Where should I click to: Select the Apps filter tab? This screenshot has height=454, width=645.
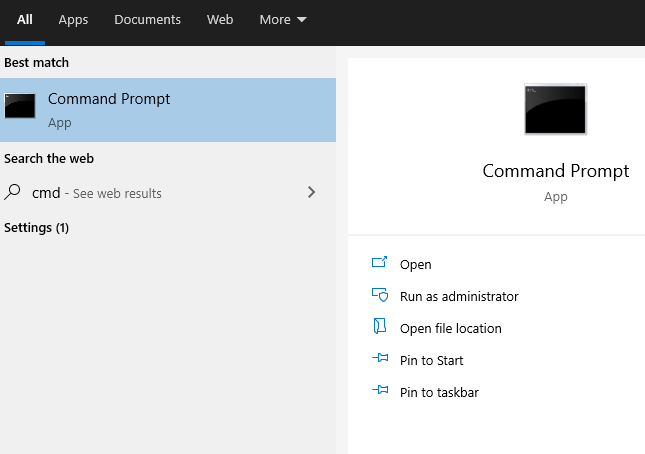pos(73,20)
